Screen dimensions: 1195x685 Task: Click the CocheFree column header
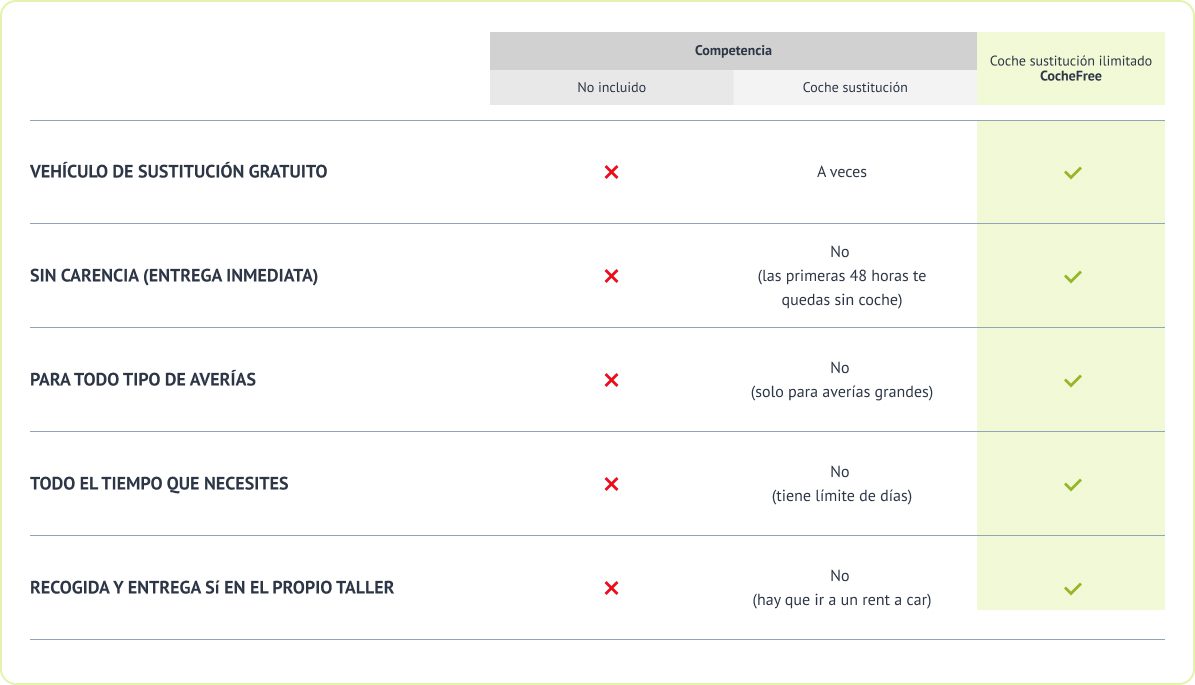pos(1071,68)
